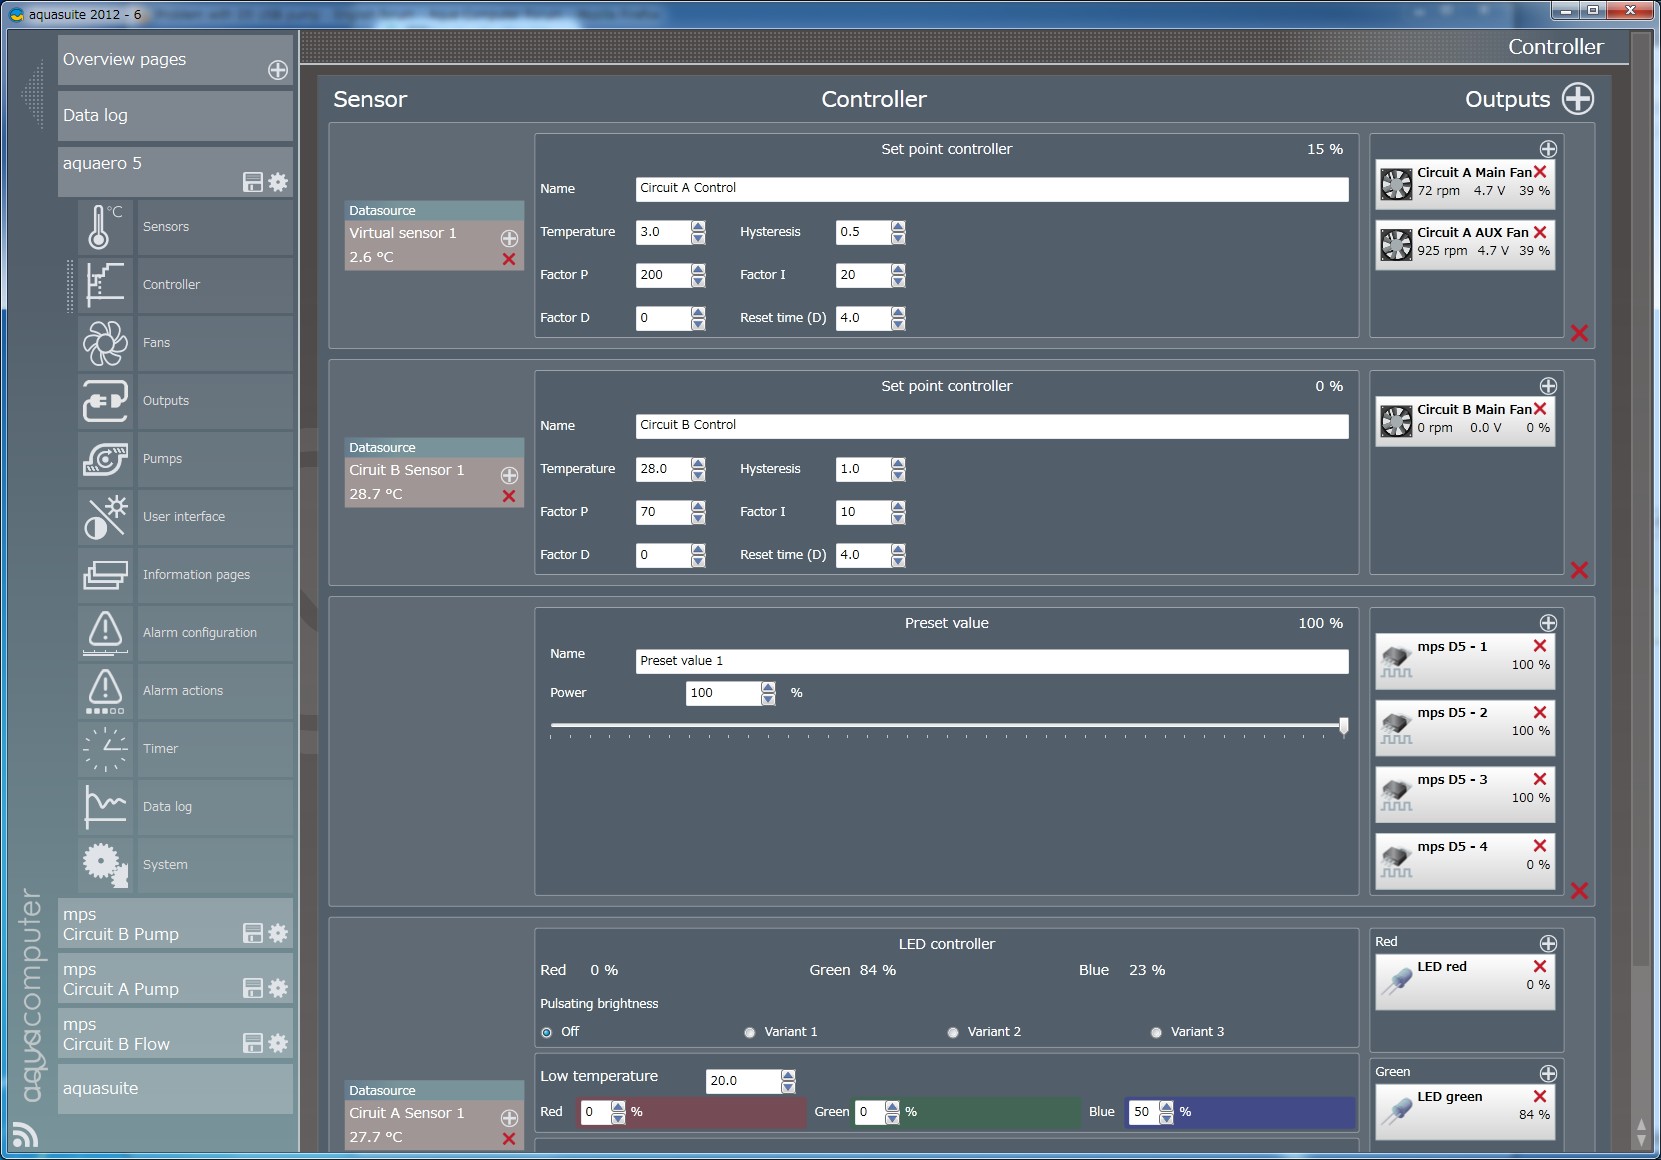Image resolution: width=1661 pixels, height=1160 pixels.
Task: Add new controller with Outputs plus
Action: [1578, 99]
